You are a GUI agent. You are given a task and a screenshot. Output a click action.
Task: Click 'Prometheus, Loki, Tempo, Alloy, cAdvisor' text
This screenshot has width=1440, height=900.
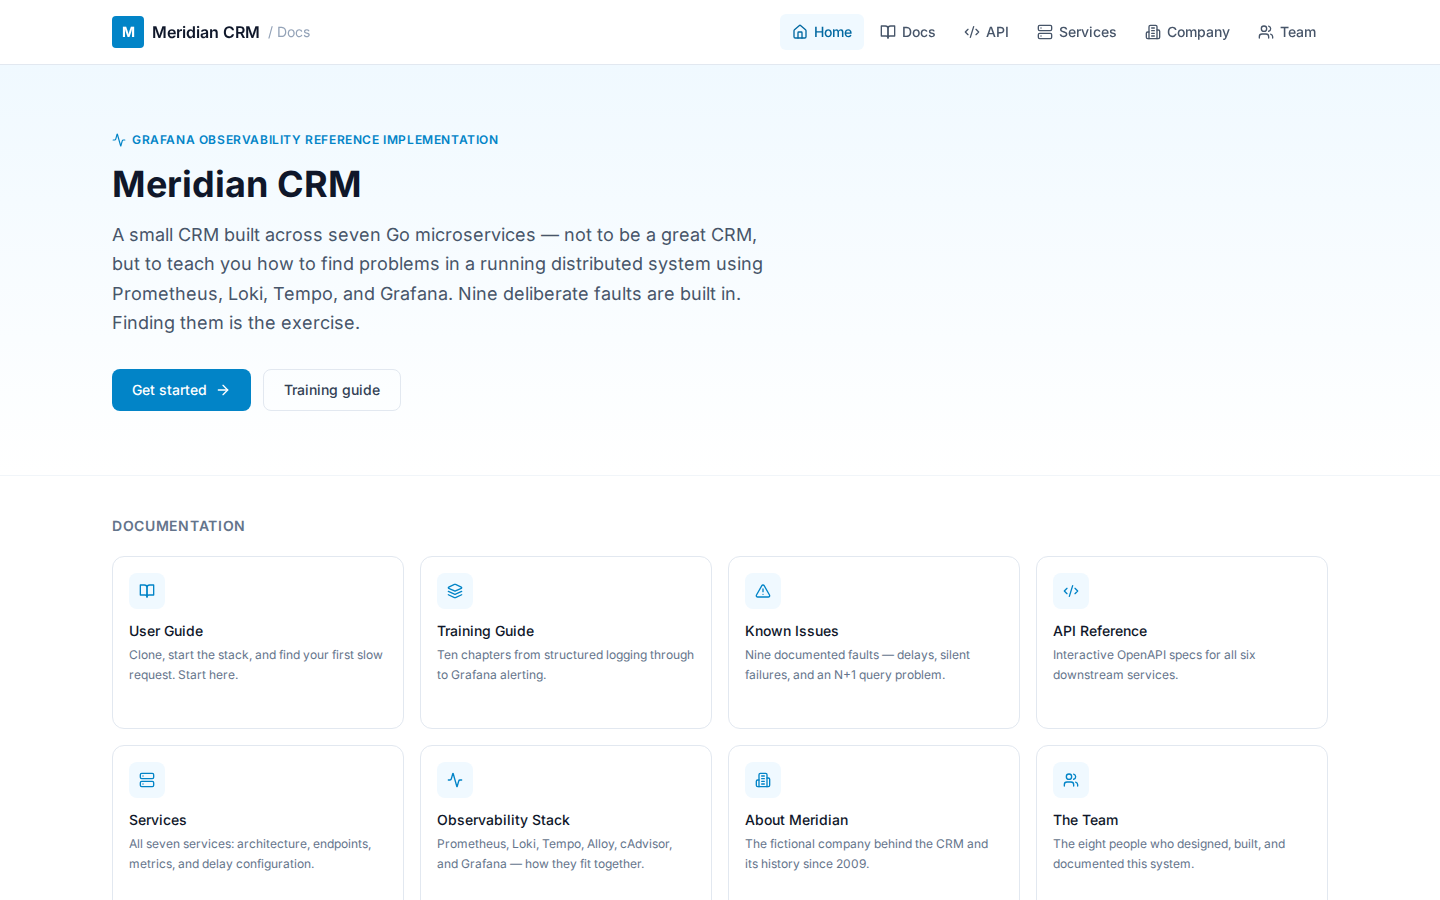[x=555, y=854]
